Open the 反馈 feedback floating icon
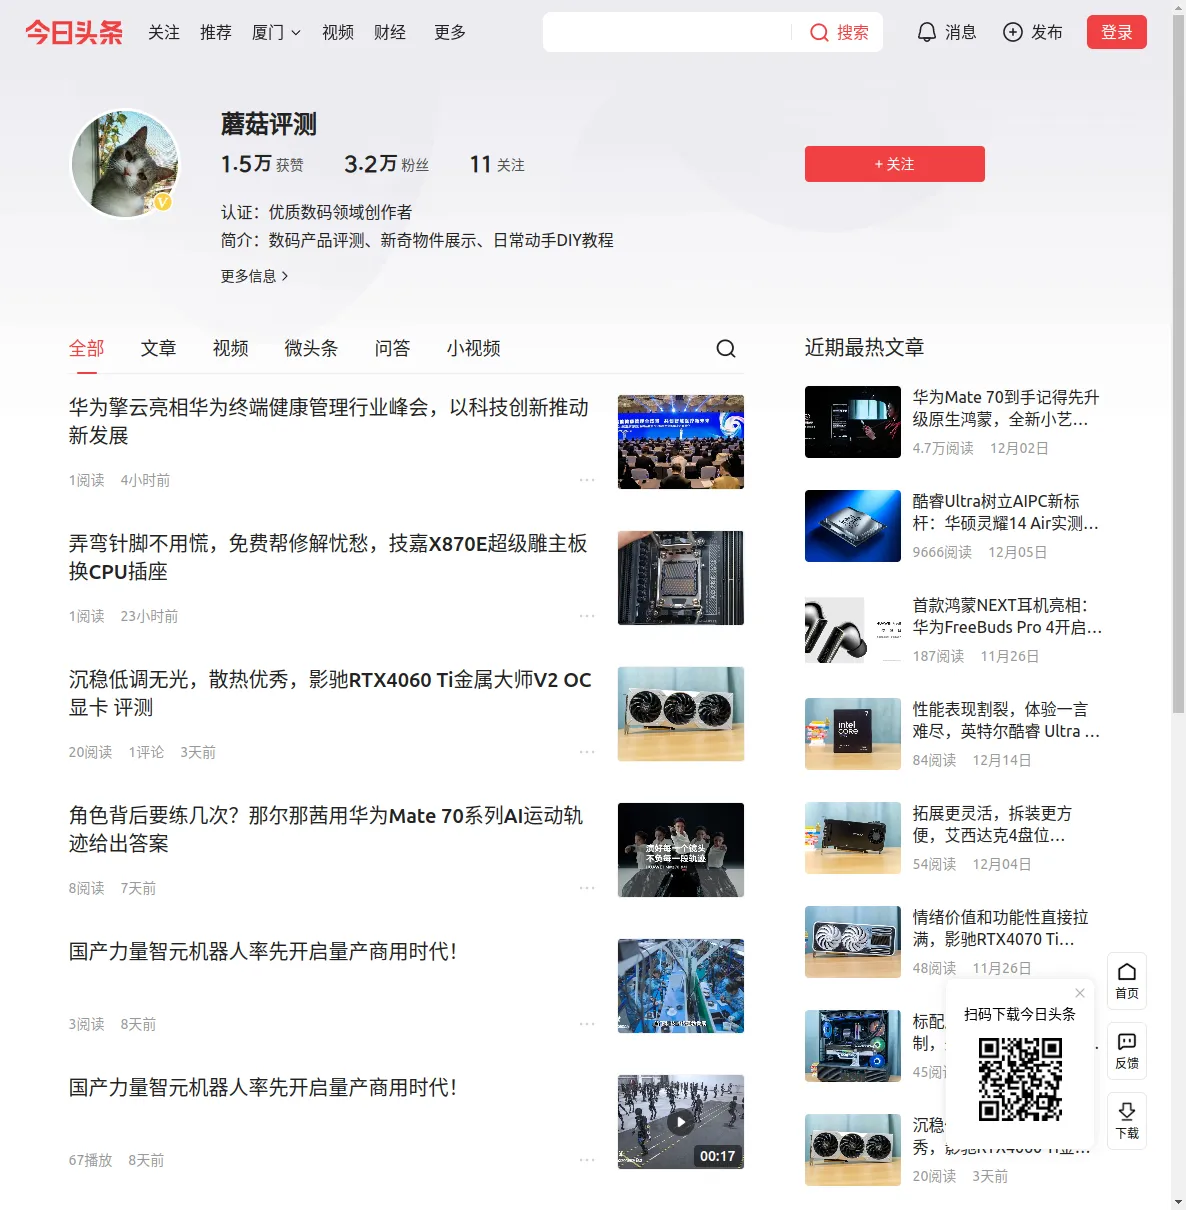Screen dimensions: 1186x1210 pyautogui.click(x=1127, y=1051)
